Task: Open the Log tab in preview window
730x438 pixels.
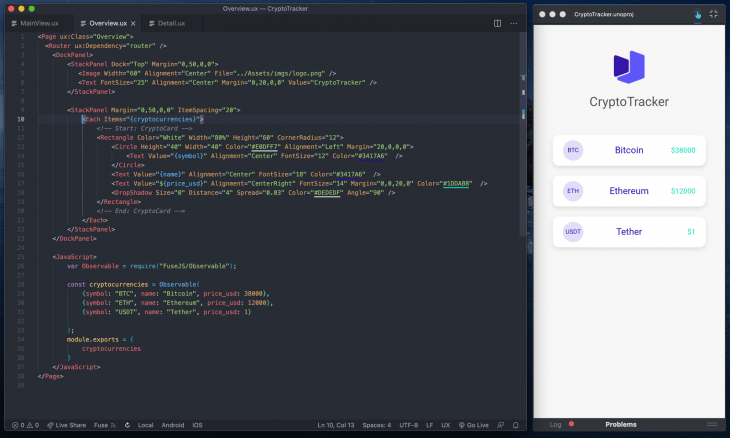Action: pos(555,425)
